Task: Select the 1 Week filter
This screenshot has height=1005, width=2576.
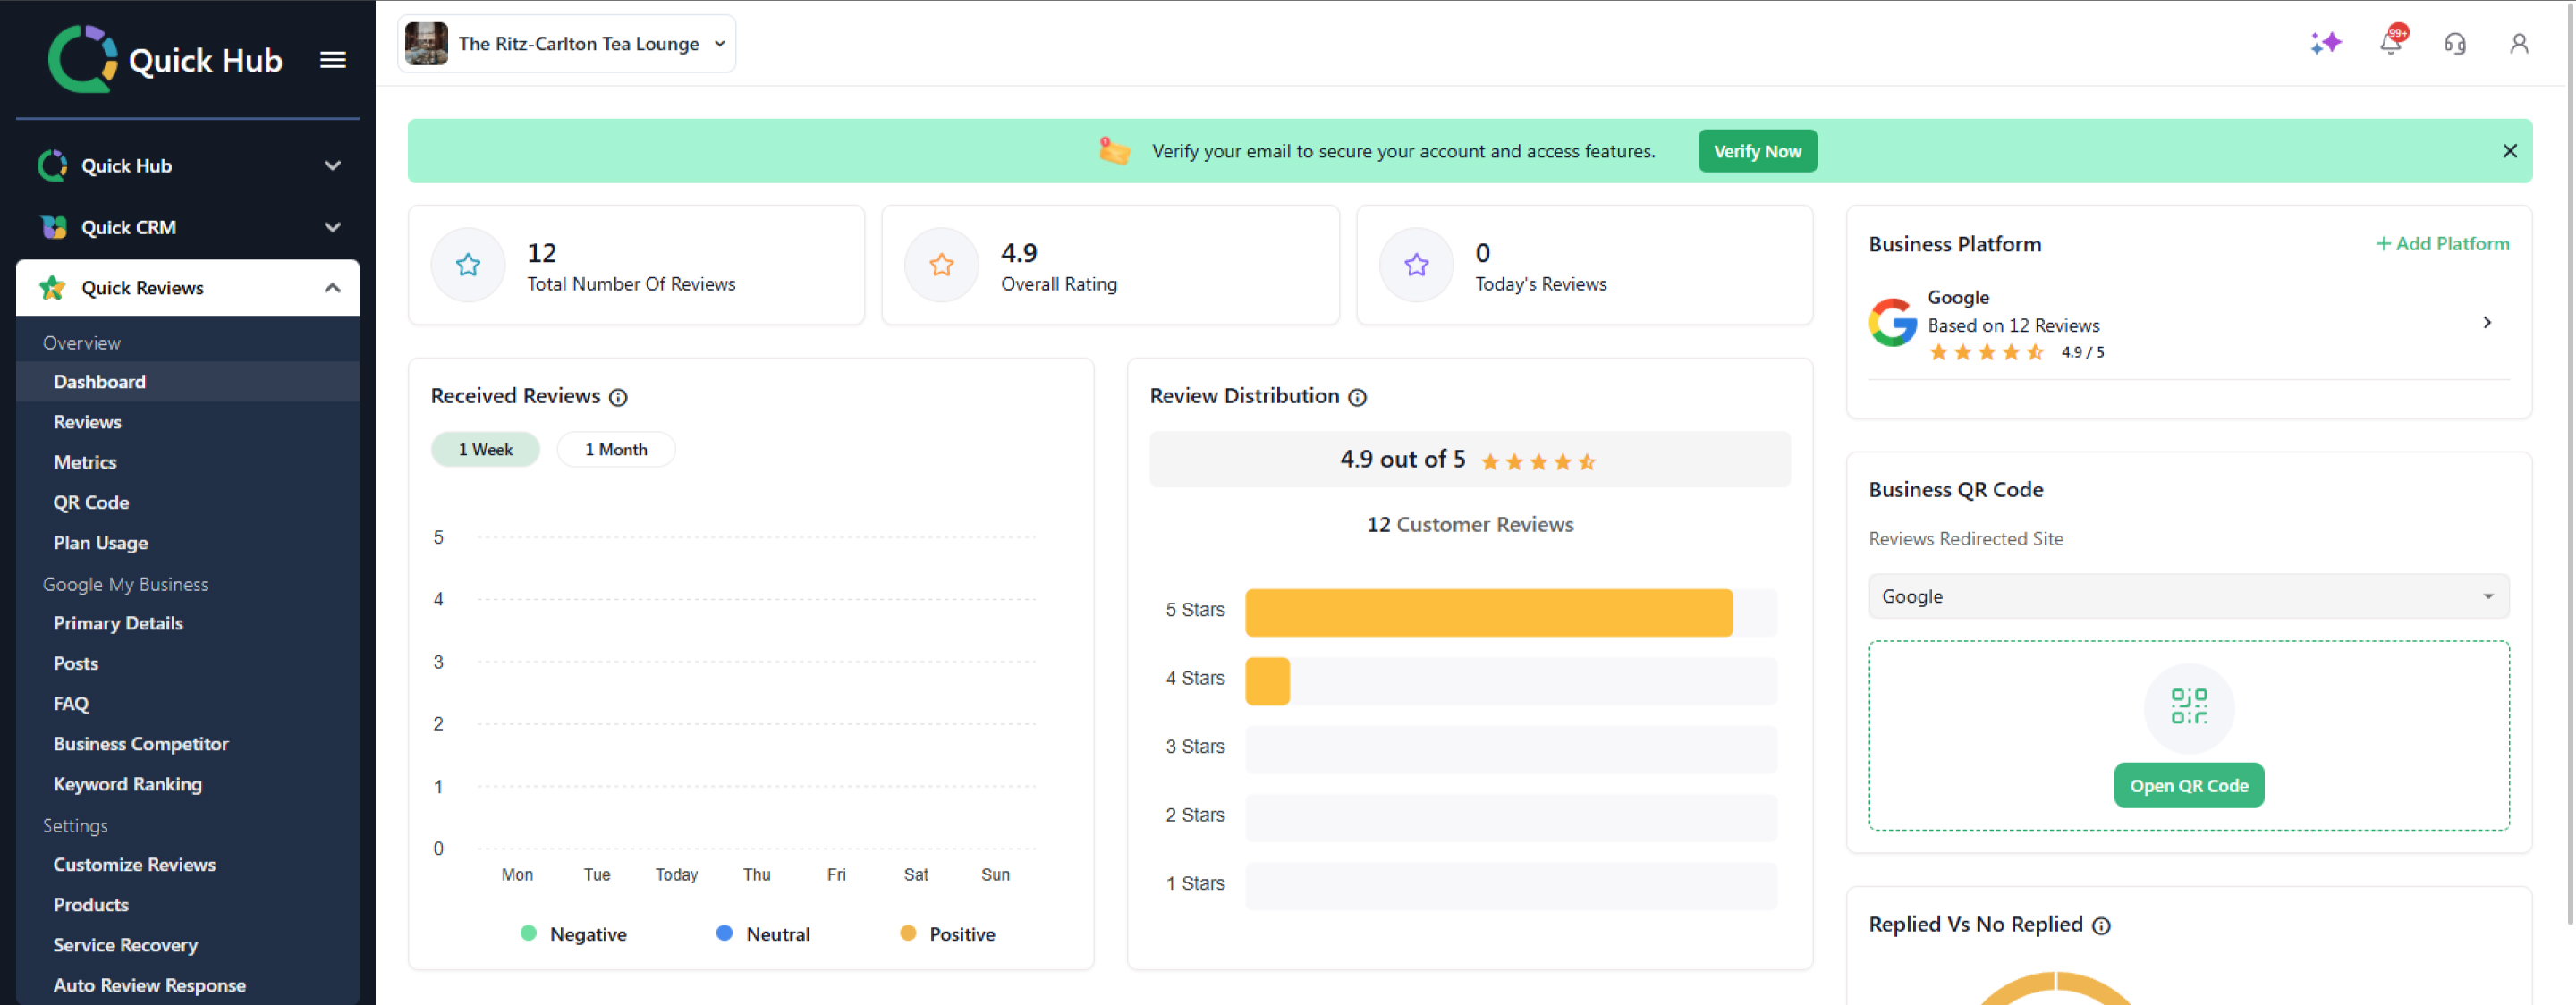Action: click(x=485, y=449)
